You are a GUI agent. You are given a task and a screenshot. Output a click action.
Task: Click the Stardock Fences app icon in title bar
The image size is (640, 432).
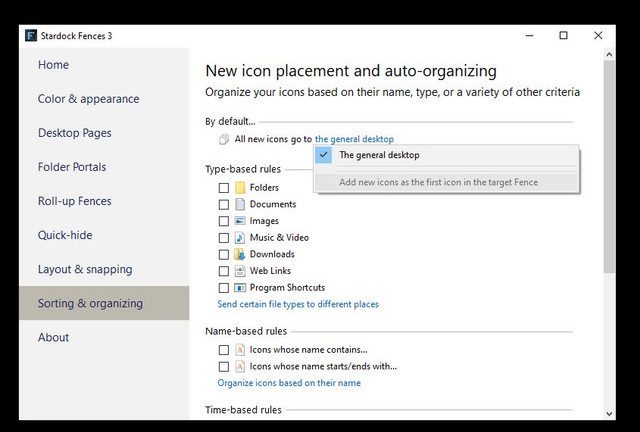pos(31,36)
